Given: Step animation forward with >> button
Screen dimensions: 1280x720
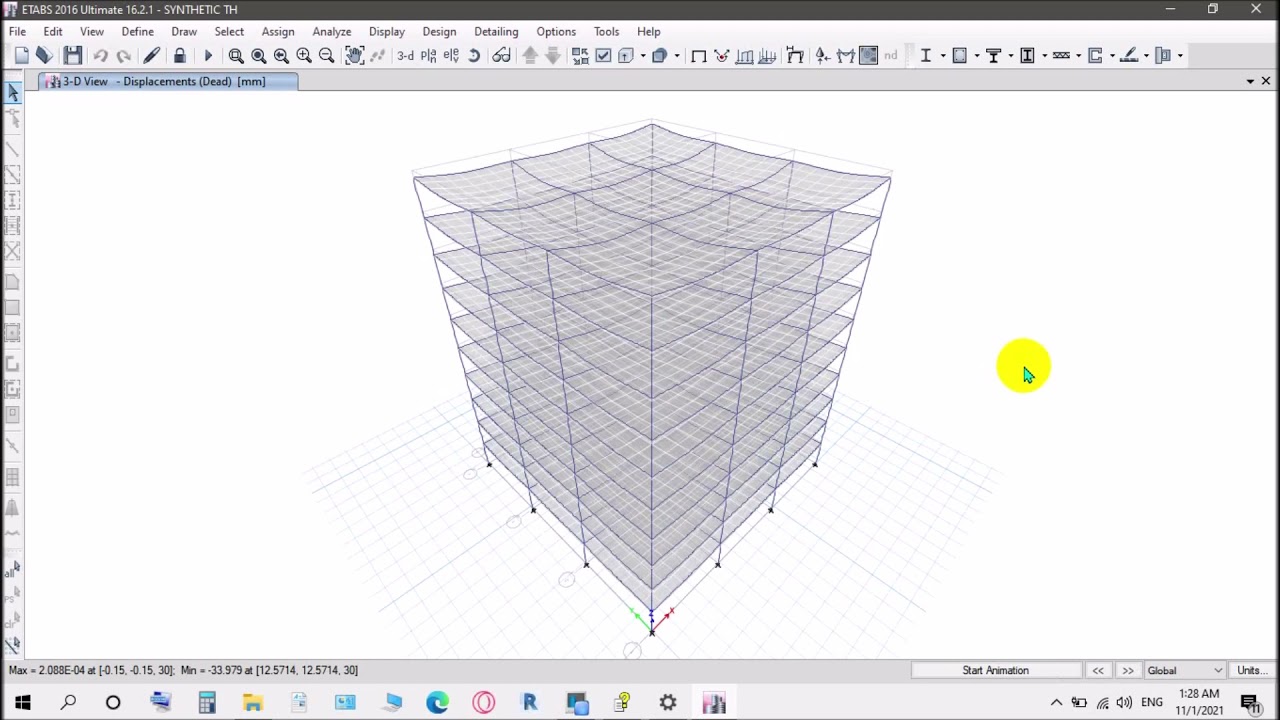Looking at the screenshot, I should pos(1127,670).
